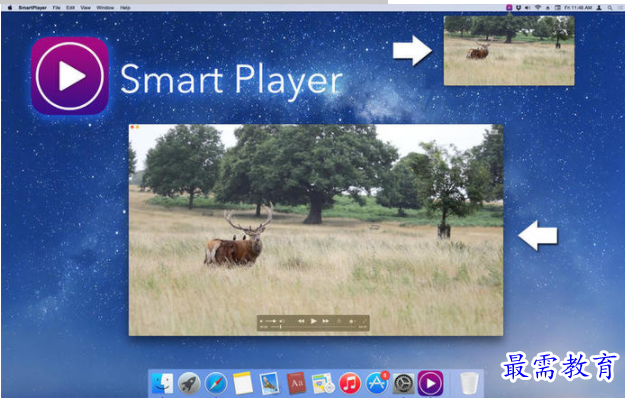Open the File menu

57,8
